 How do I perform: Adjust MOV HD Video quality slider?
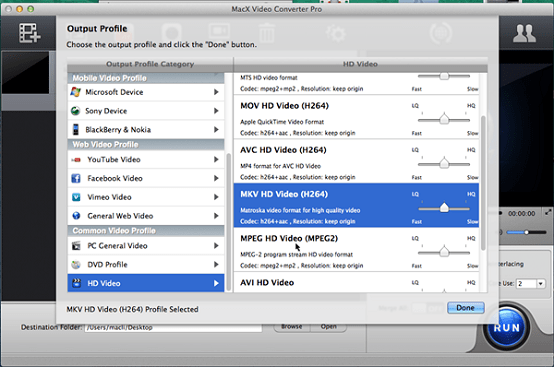tap(444, 119)
